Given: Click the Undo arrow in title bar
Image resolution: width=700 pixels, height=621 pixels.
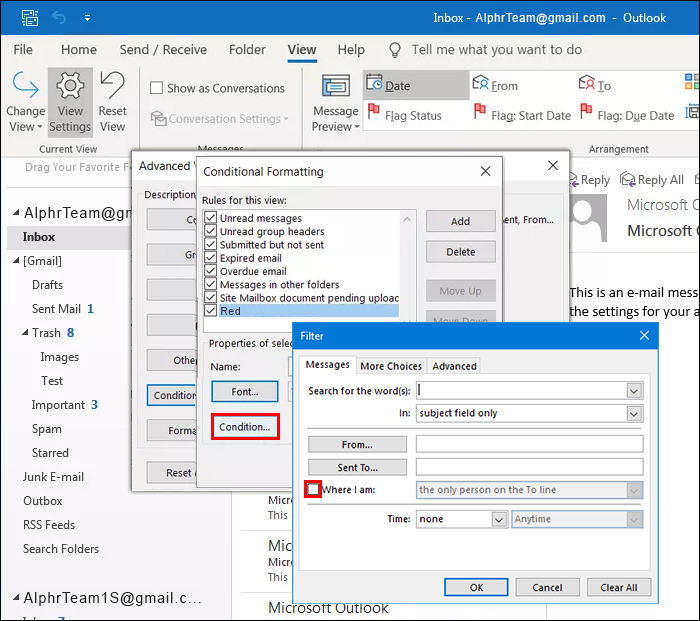Looking at the screenshot, I should click(x=58, y=18).
